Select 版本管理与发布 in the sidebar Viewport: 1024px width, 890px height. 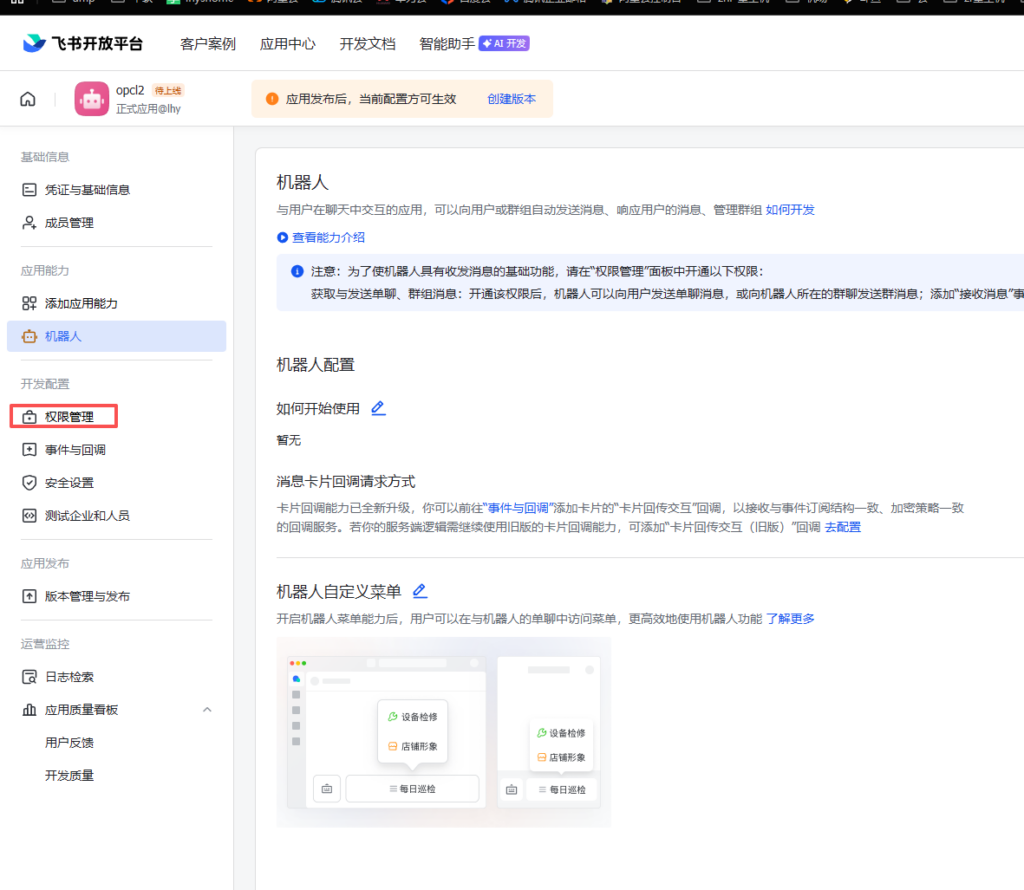click(87, 596)
